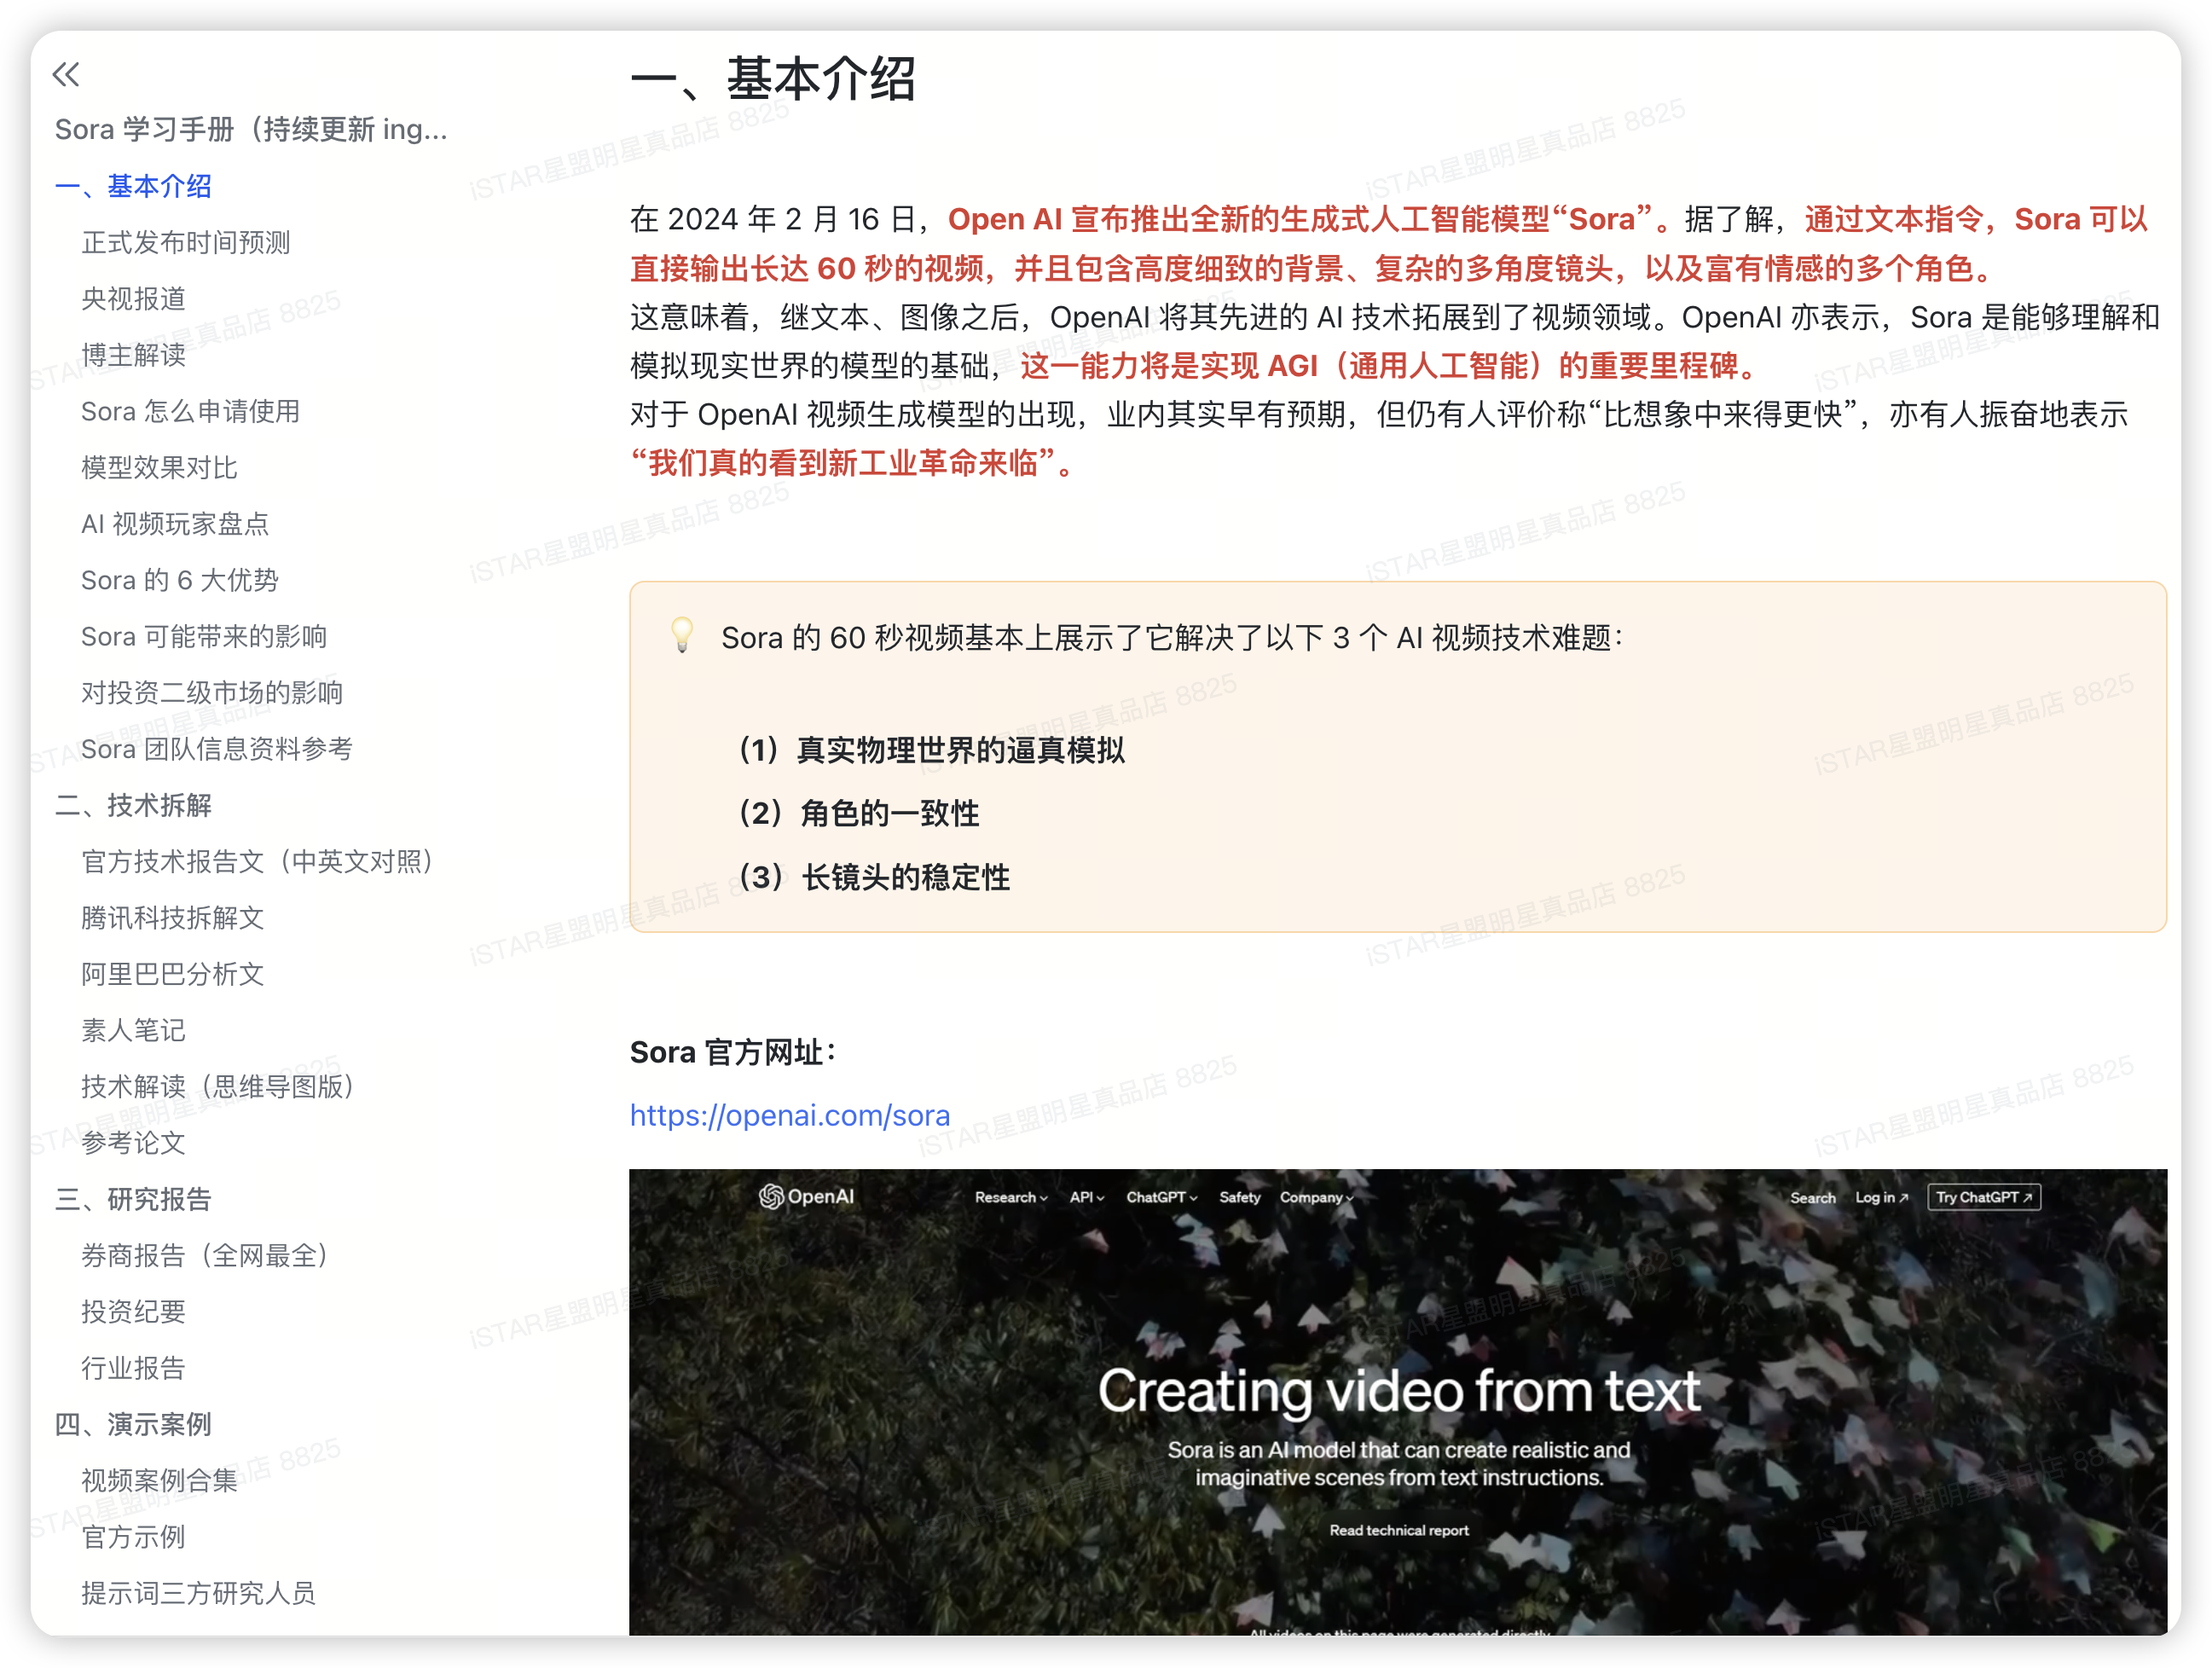
Task: Click 'Research' menu in the OpenAI screenshot
Action: [1011, 1197]
